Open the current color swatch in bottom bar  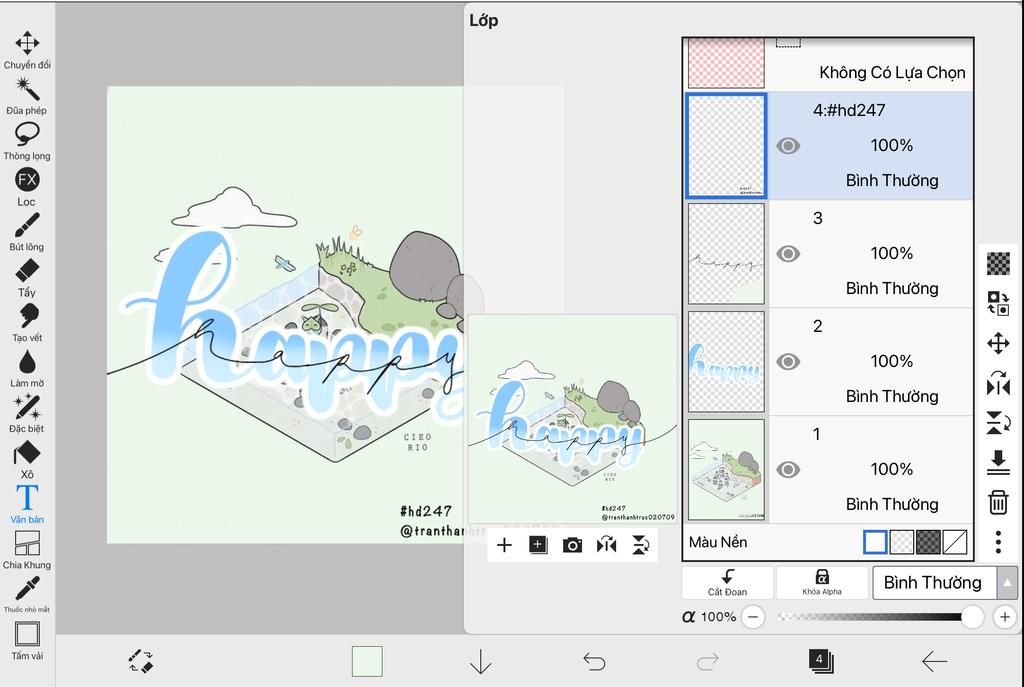[x=367, y=661]
